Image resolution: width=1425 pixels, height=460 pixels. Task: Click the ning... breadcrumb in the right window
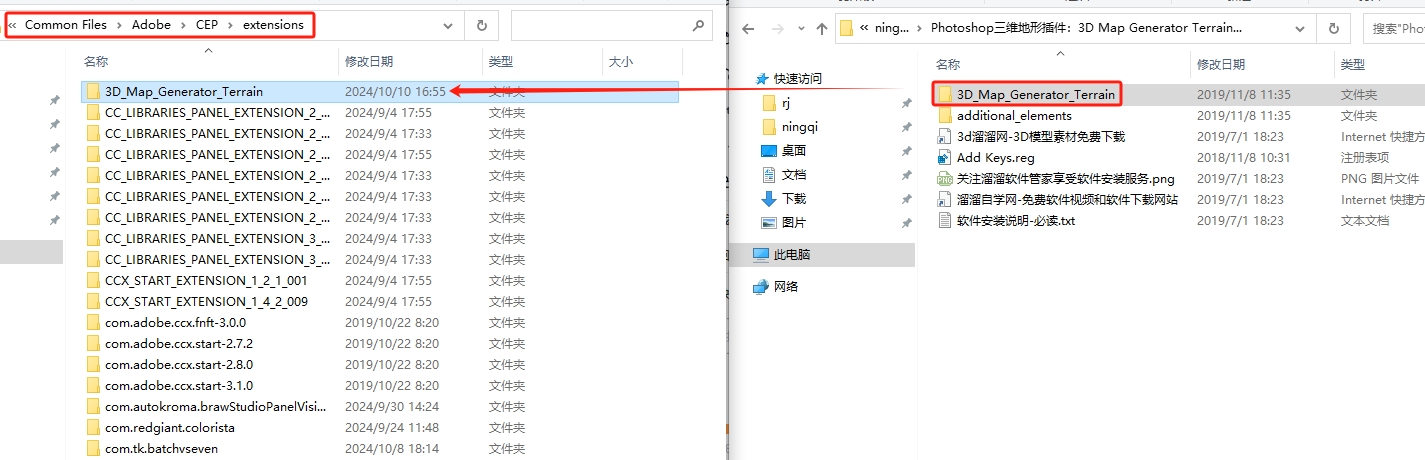pyautogui.click(x=892, y=28)
